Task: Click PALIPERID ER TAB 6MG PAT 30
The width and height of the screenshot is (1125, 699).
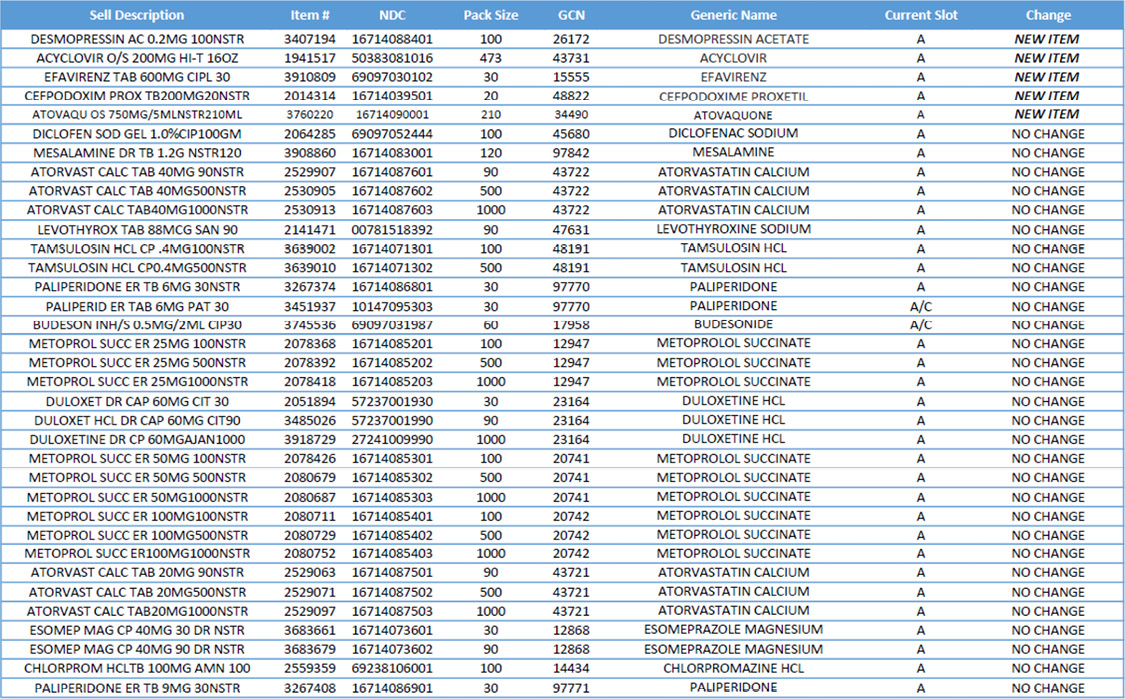Action: 136,306
